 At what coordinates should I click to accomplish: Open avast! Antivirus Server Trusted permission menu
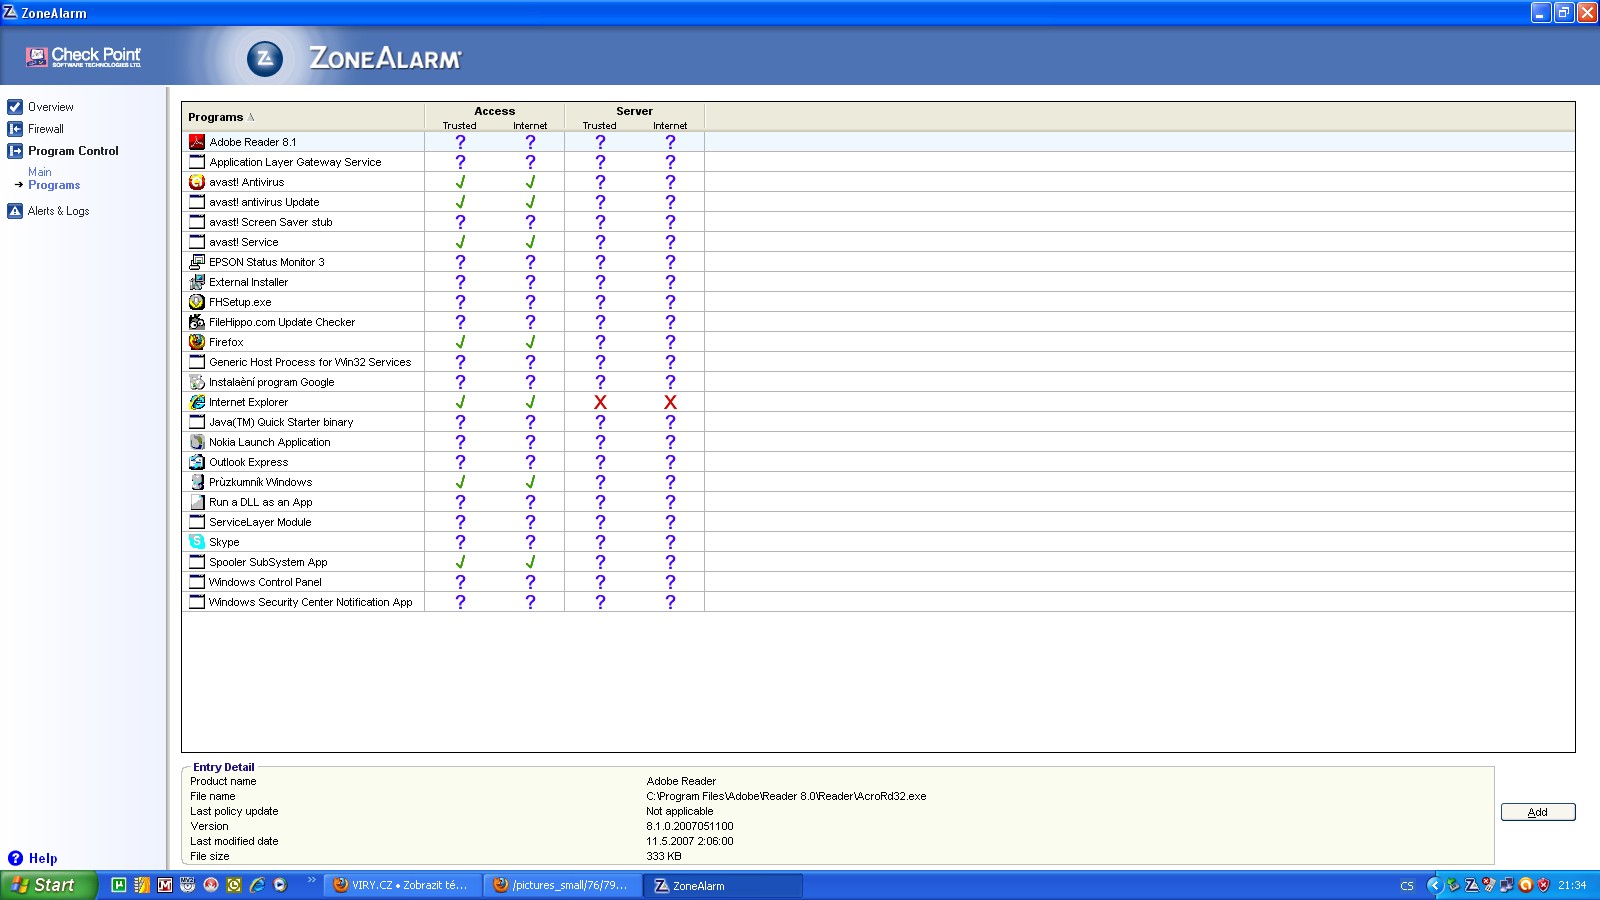point(600,182)
